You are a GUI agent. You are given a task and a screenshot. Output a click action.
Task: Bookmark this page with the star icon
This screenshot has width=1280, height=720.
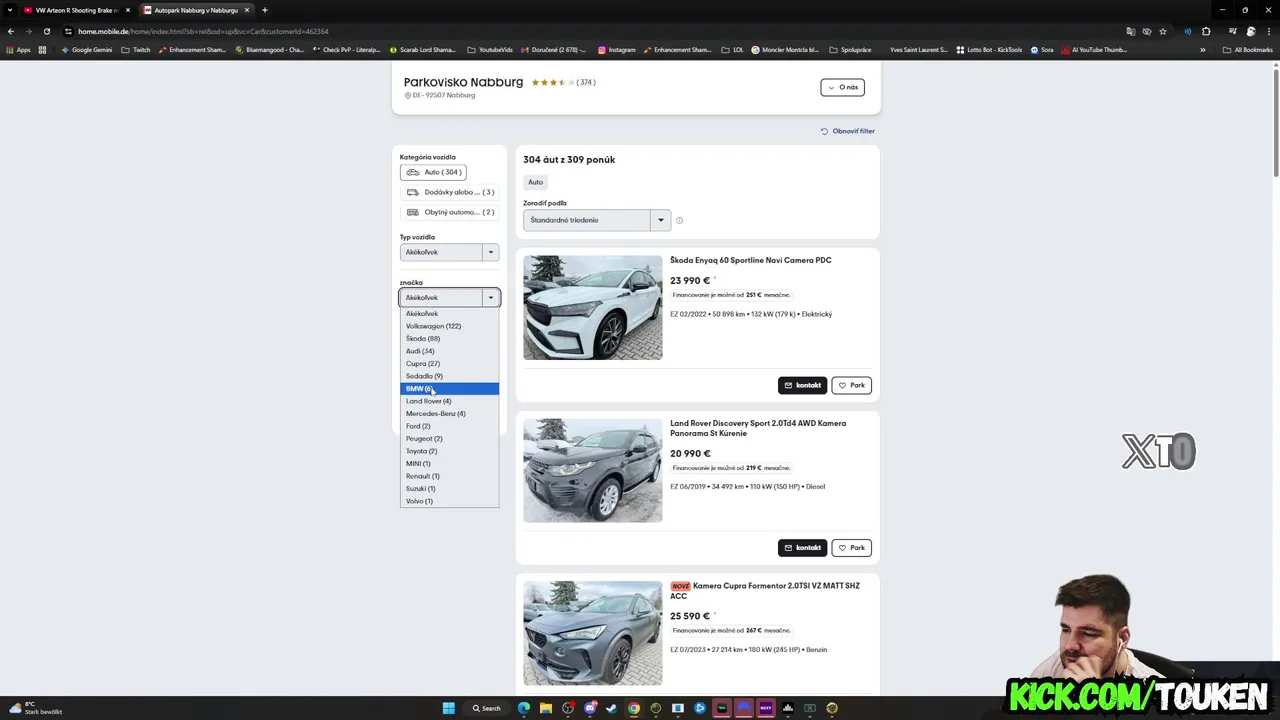[x=1163, y=31]
